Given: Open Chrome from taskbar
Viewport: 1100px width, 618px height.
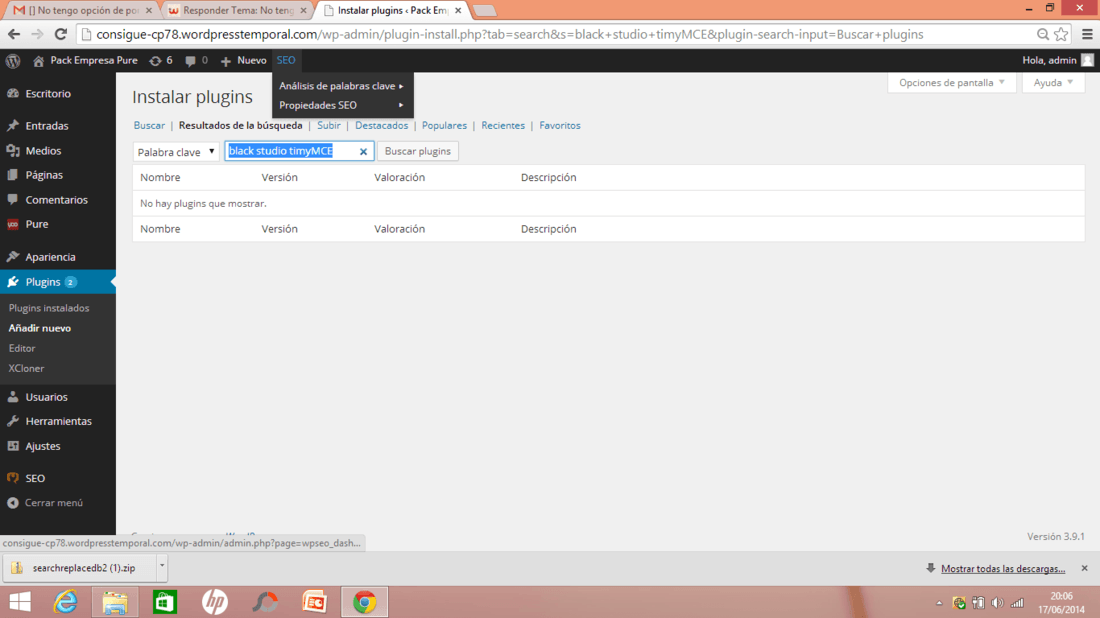Looking at the screenshot, I should click(x=364, y=602).
